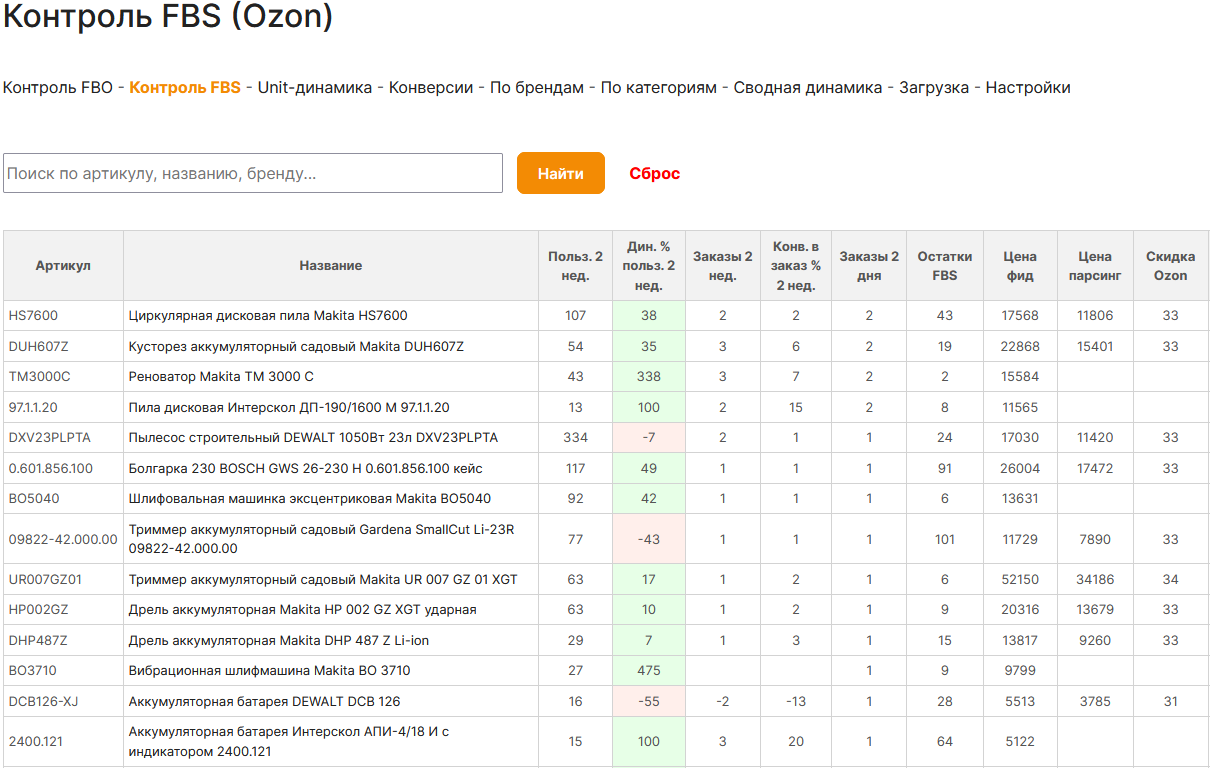Click name Дрель Makita DHP 487 Z Li-ion
This screenshot has height=768, width=1210.
pos(279,641)
